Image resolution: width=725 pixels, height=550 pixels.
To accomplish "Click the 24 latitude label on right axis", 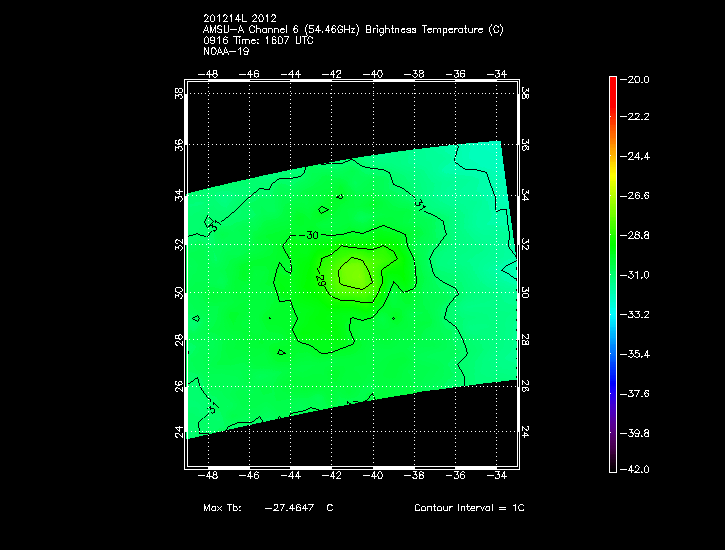I will click(x=525, y=431).
